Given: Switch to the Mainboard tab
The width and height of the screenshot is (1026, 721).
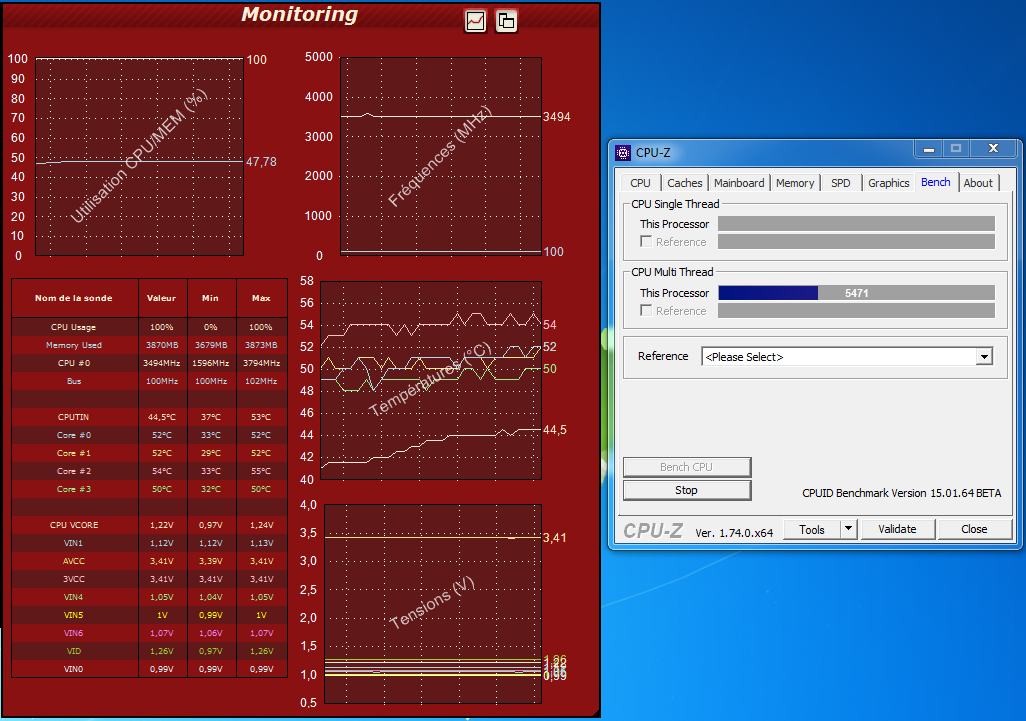Looking at the screenshot, I should [x=739, y=183].
